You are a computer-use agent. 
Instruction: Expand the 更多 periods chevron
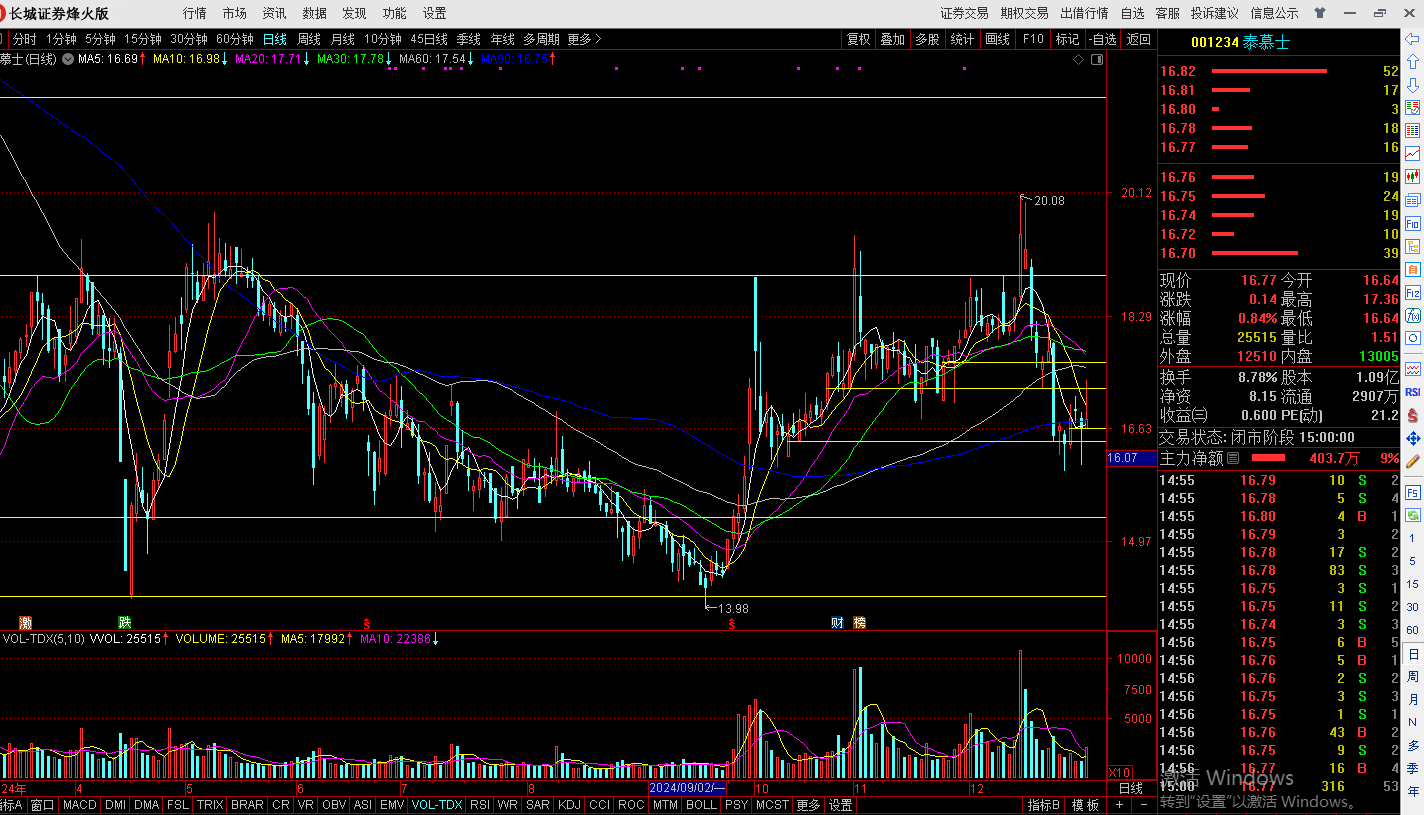585,39
